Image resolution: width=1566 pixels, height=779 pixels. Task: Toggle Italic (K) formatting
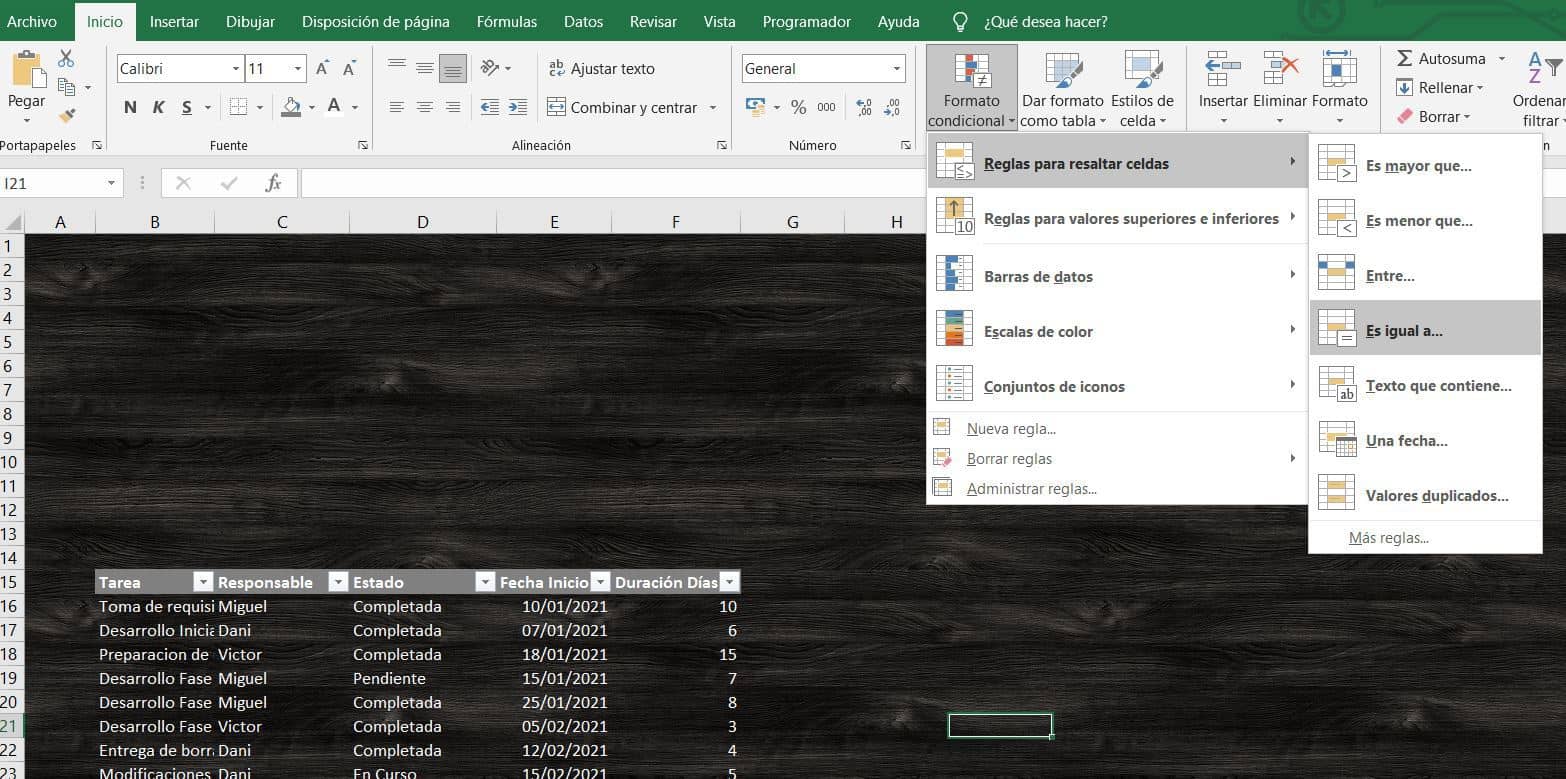click(x=158, y=107)
